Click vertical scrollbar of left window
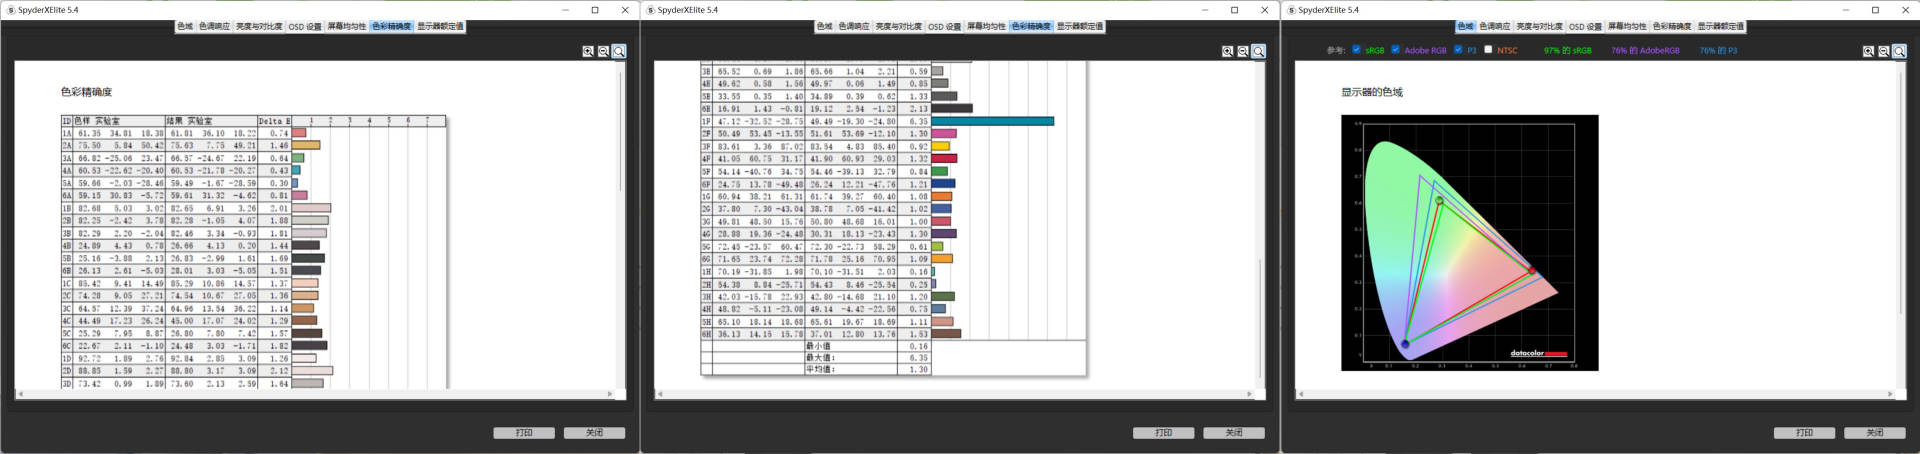This screenshot has width=1920, height=454. (x=621, y=225)
